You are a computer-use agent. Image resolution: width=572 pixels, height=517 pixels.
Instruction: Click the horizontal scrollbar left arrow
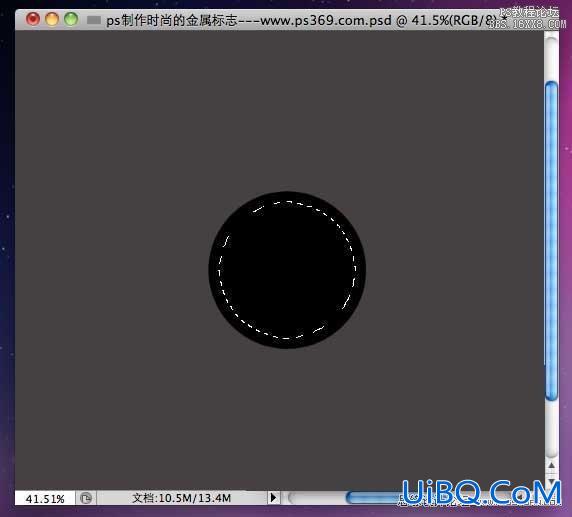(x=521, y=496)
